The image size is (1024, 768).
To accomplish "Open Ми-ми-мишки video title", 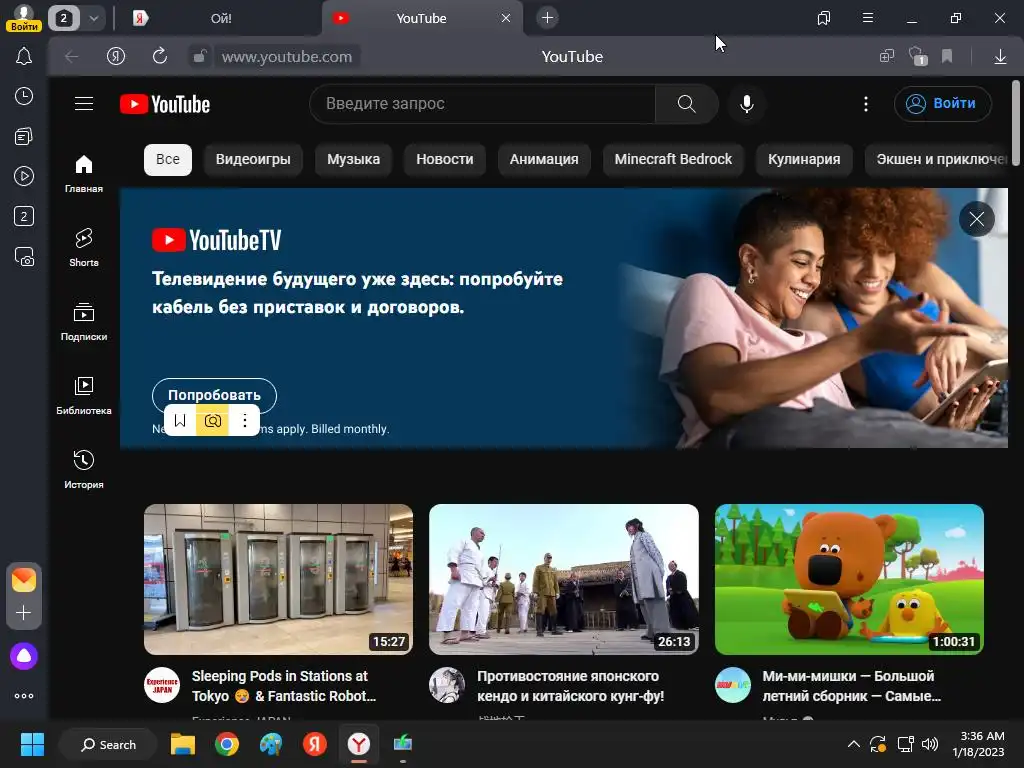I will coord(852,686).
